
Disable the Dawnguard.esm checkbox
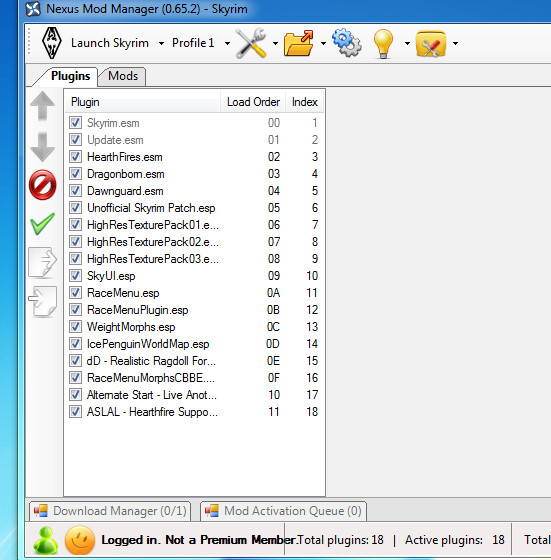tap(75, 191)
